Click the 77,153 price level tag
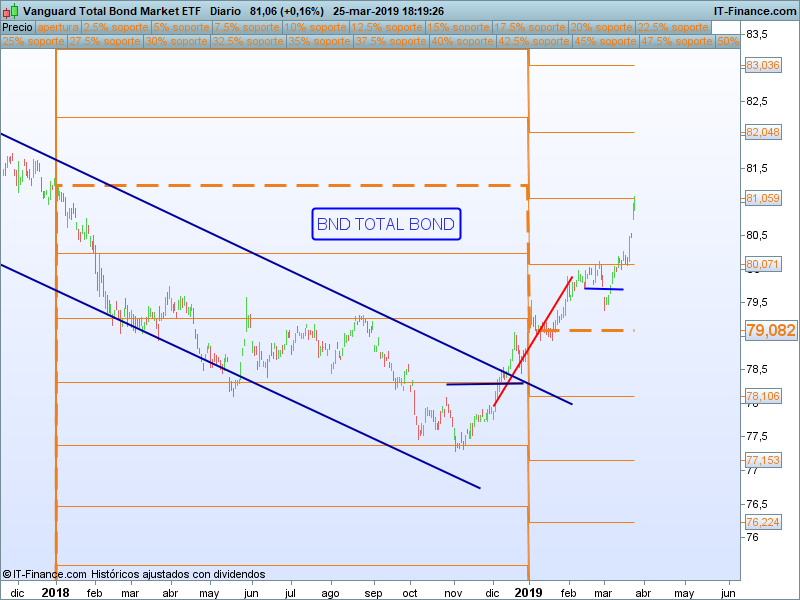The width and height of the screenshot is (800, 600). (763, 460)
